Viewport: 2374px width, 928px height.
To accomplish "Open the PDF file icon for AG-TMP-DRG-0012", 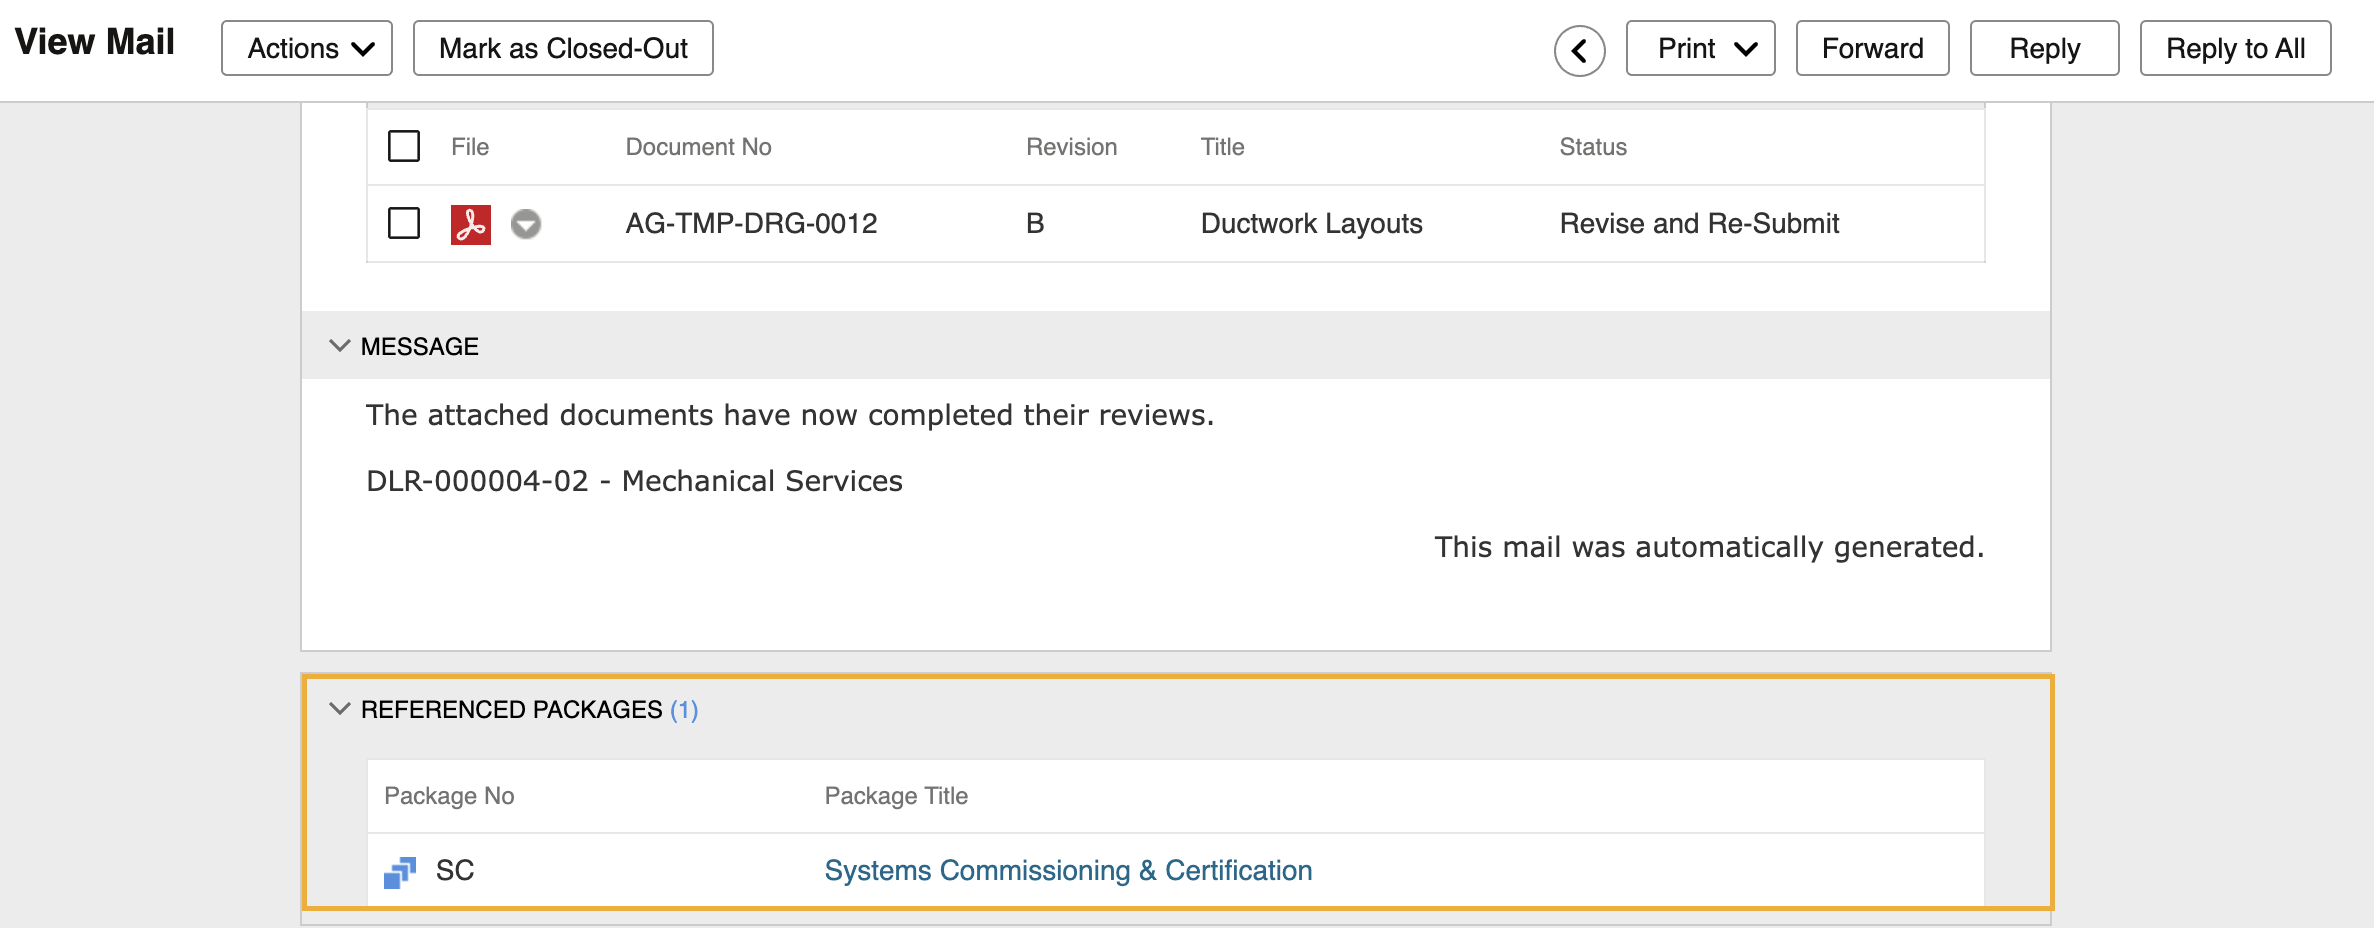I will pos(470,224).
